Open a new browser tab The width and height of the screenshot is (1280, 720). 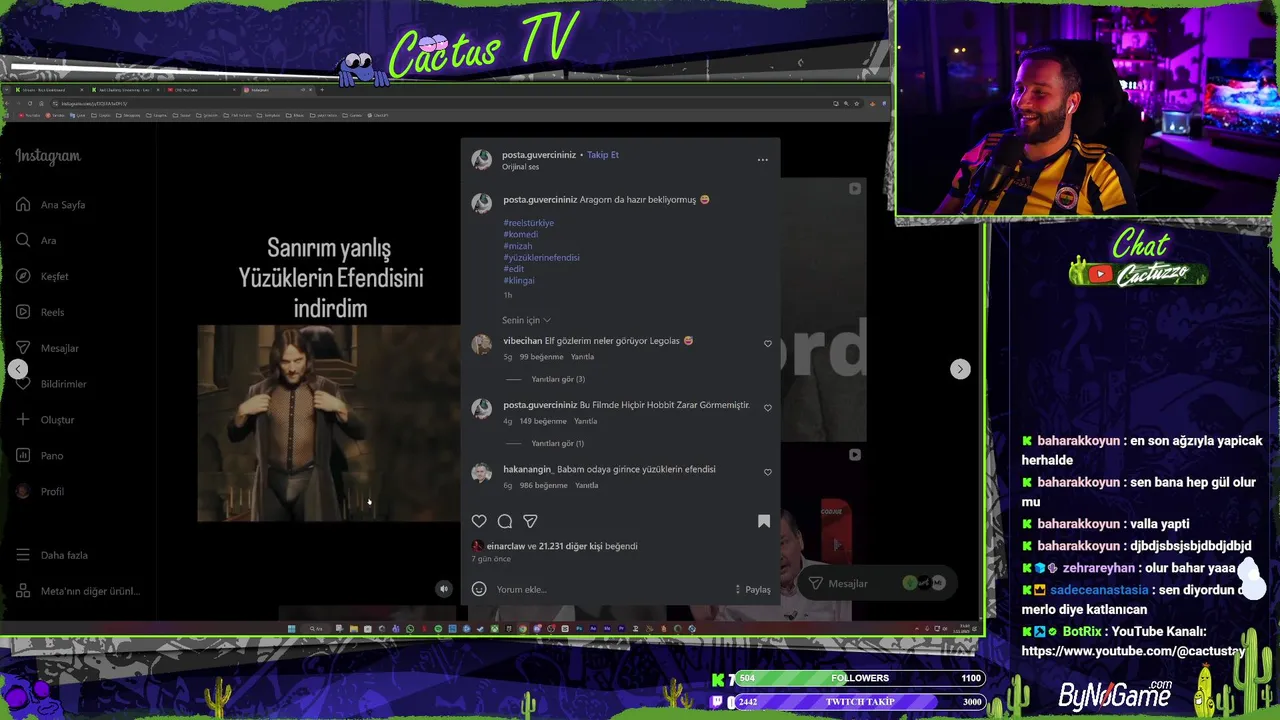coord(322,90)
